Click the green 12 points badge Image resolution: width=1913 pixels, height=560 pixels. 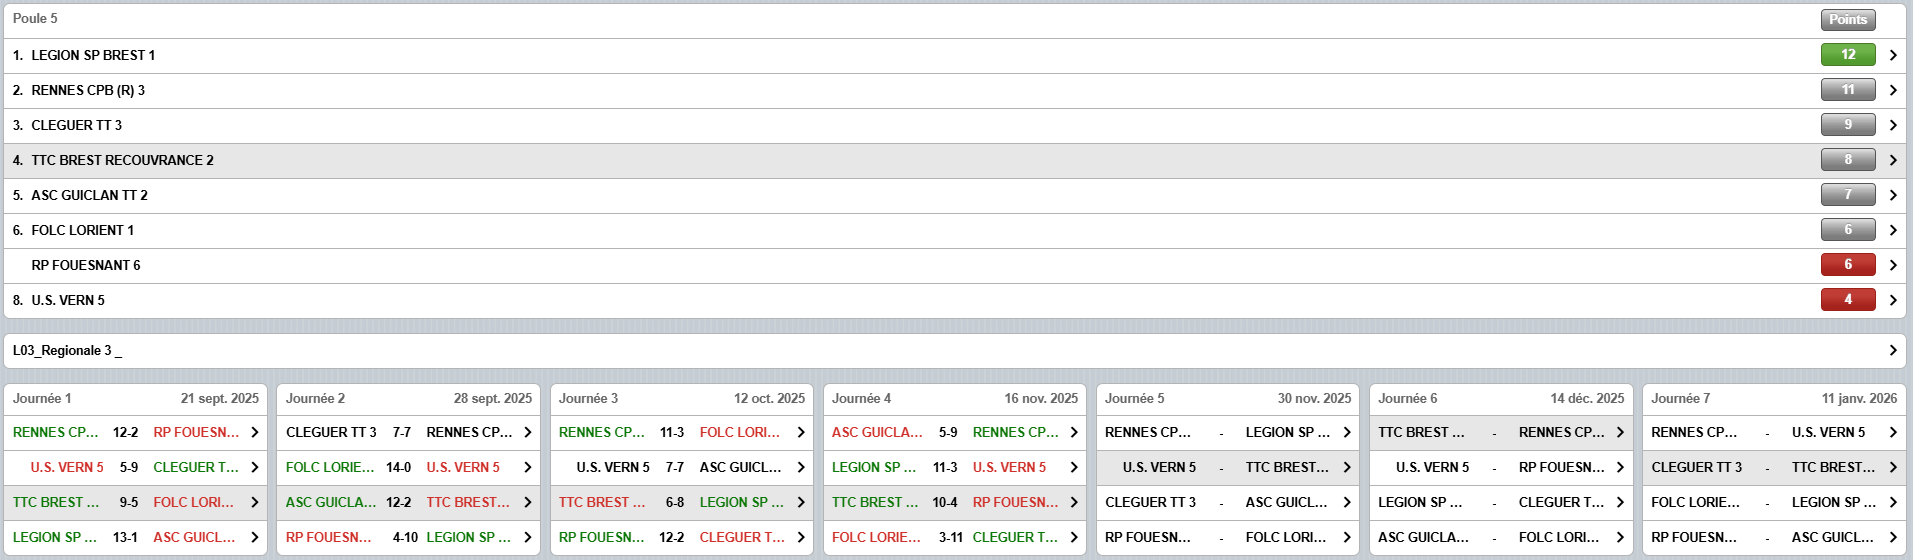(1847, 55)
